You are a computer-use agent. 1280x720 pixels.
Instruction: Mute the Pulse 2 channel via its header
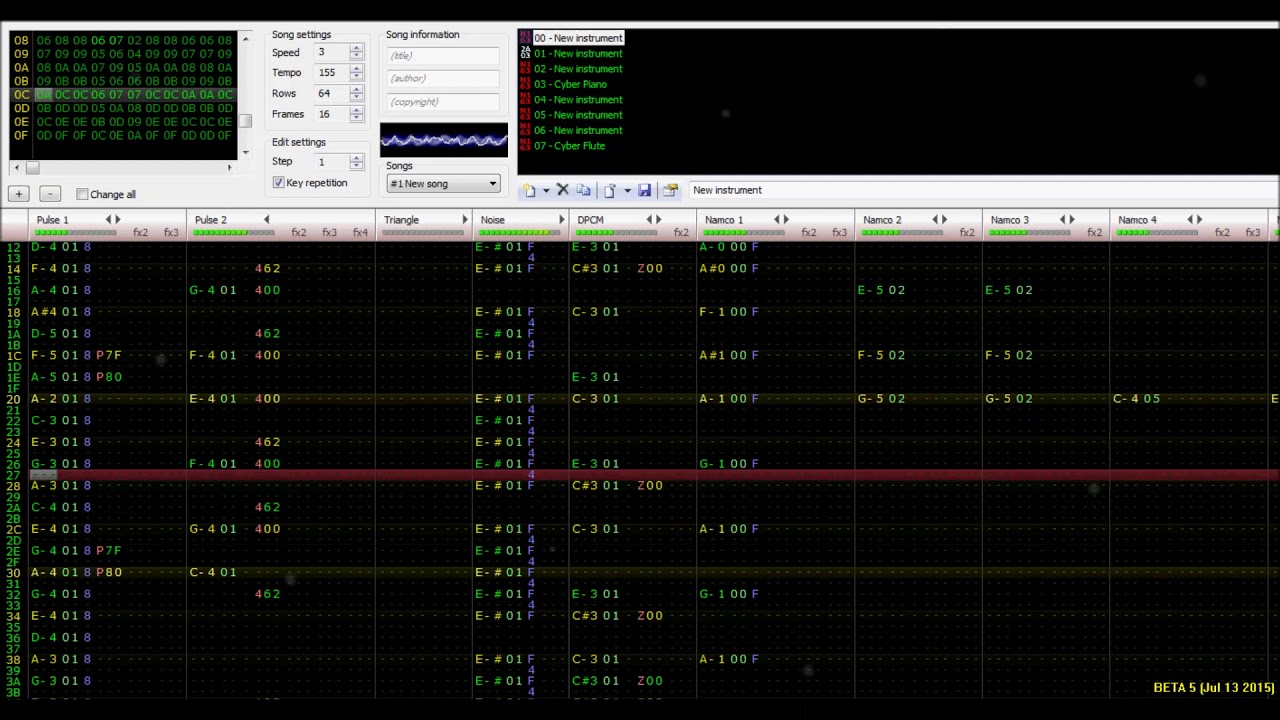(211, 220)
